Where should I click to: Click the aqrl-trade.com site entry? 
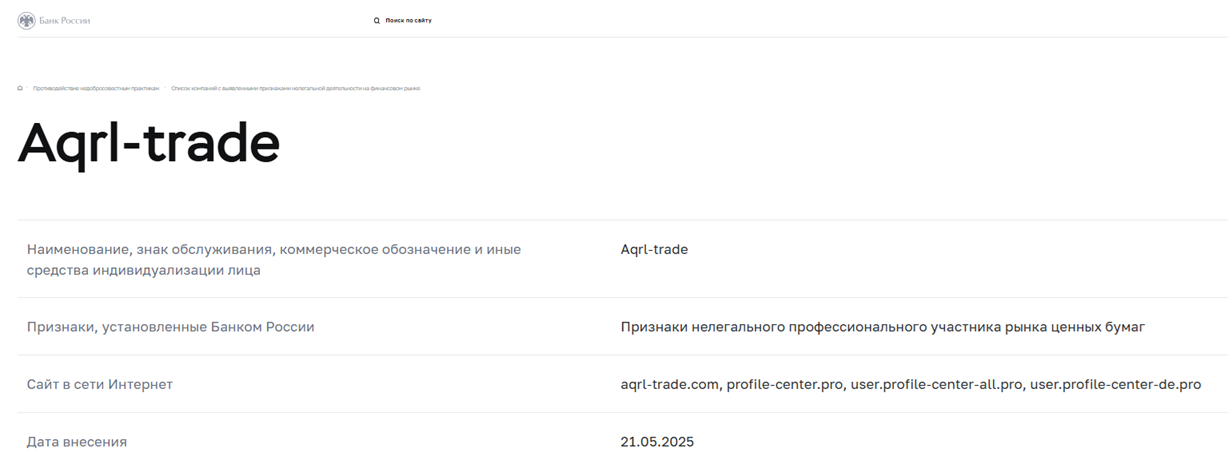pos(669,384)
